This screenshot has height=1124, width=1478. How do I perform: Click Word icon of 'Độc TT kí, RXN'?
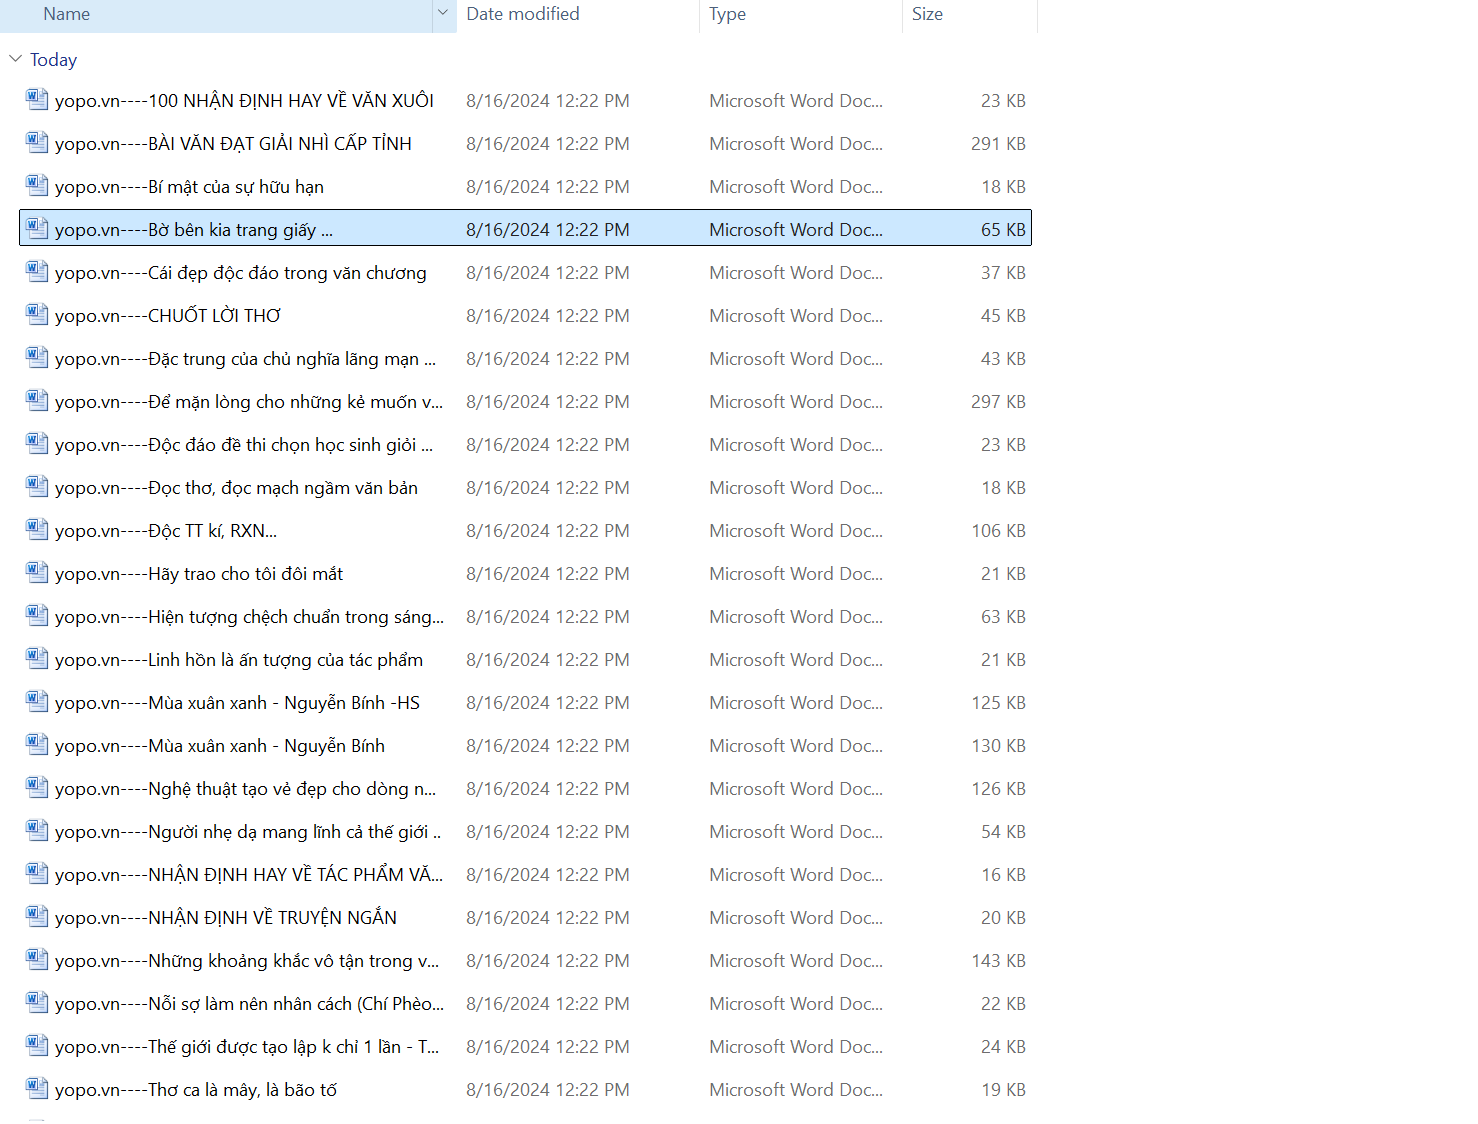pos(37,529)
